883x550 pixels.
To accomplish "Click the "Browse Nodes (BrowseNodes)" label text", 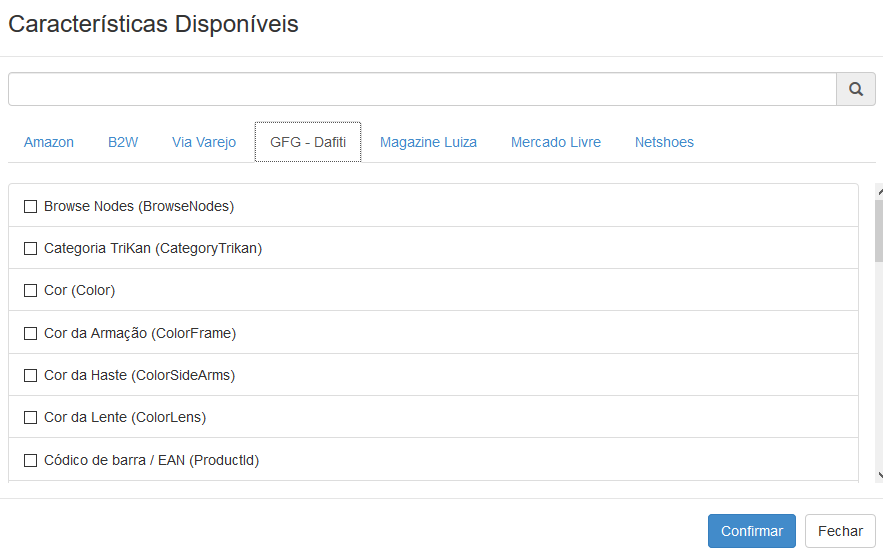I will [139, 207].
